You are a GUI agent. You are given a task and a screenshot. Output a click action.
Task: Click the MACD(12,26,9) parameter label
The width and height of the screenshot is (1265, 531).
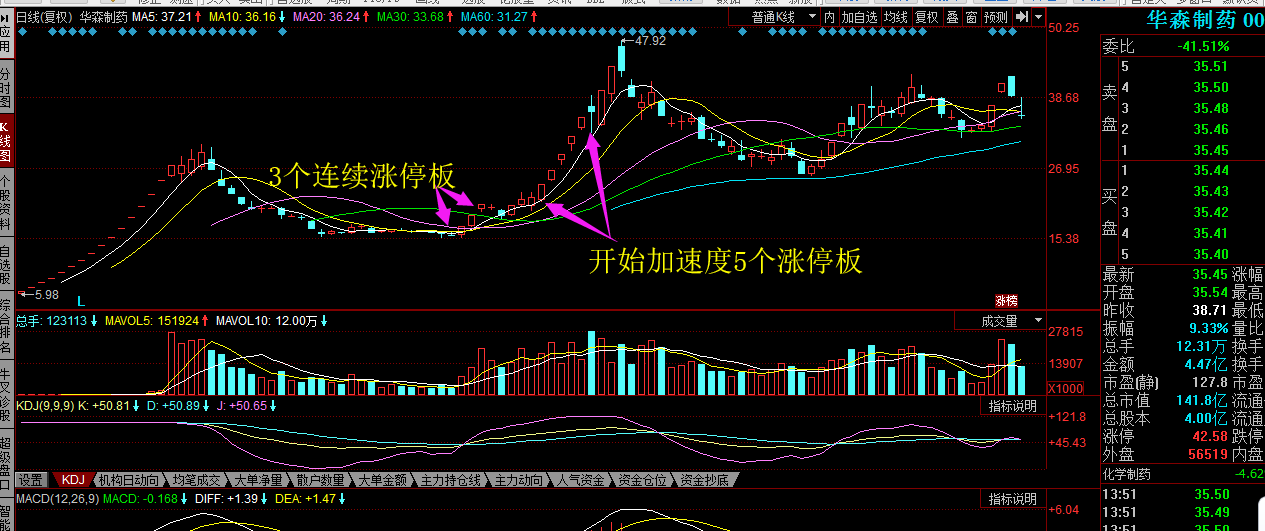tap(56, 498)
